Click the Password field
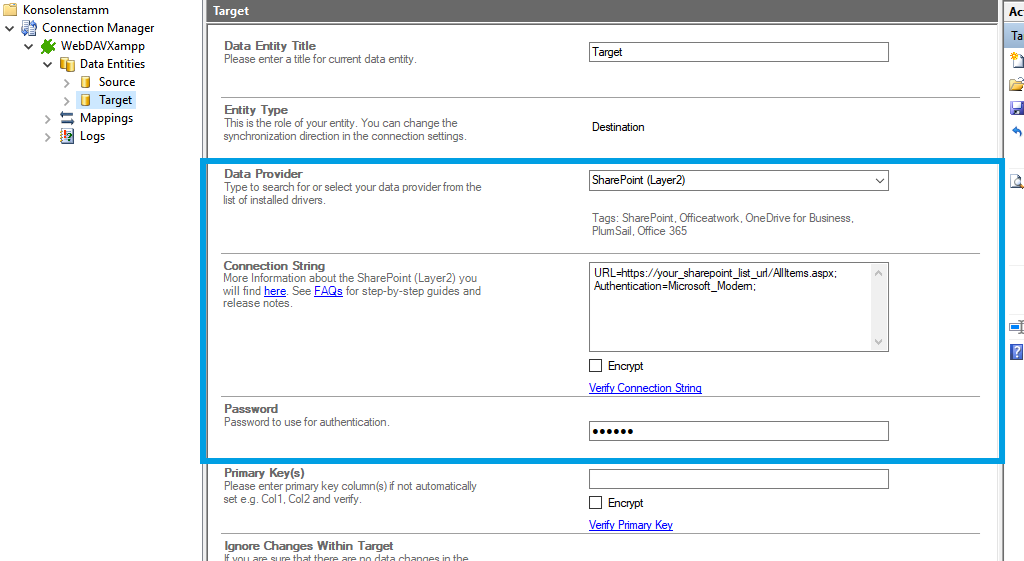Image resolution: width=1024 pixels, height=561 pixels. point(739,431)
